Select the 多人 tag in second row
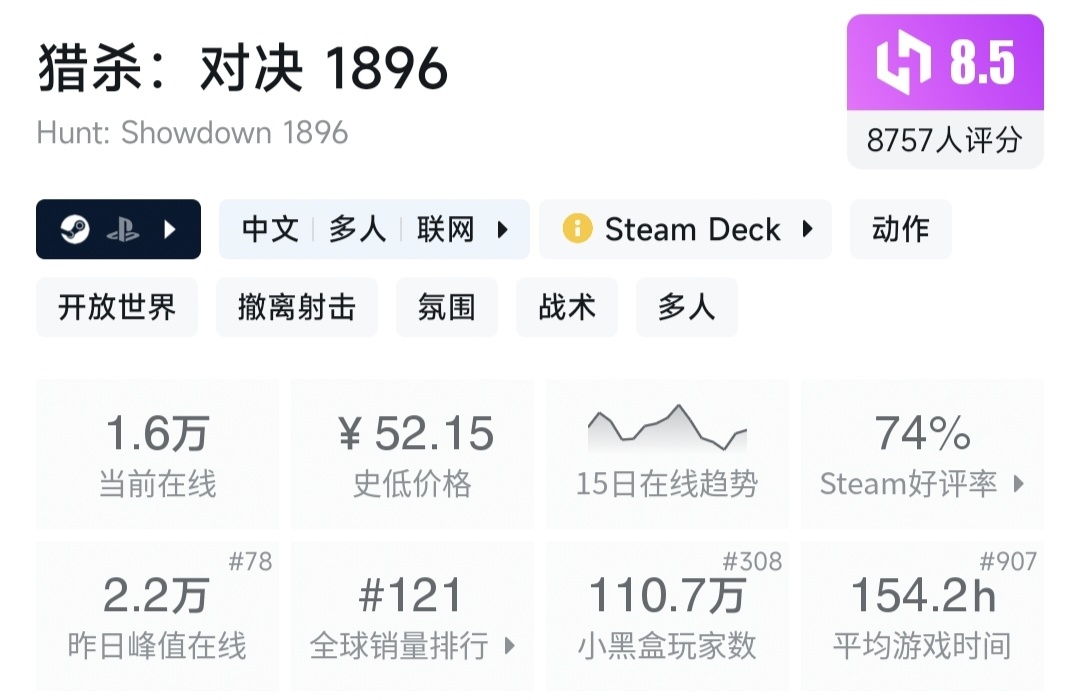This screenshot has width=1080, height=700. (x=687, y=307)
